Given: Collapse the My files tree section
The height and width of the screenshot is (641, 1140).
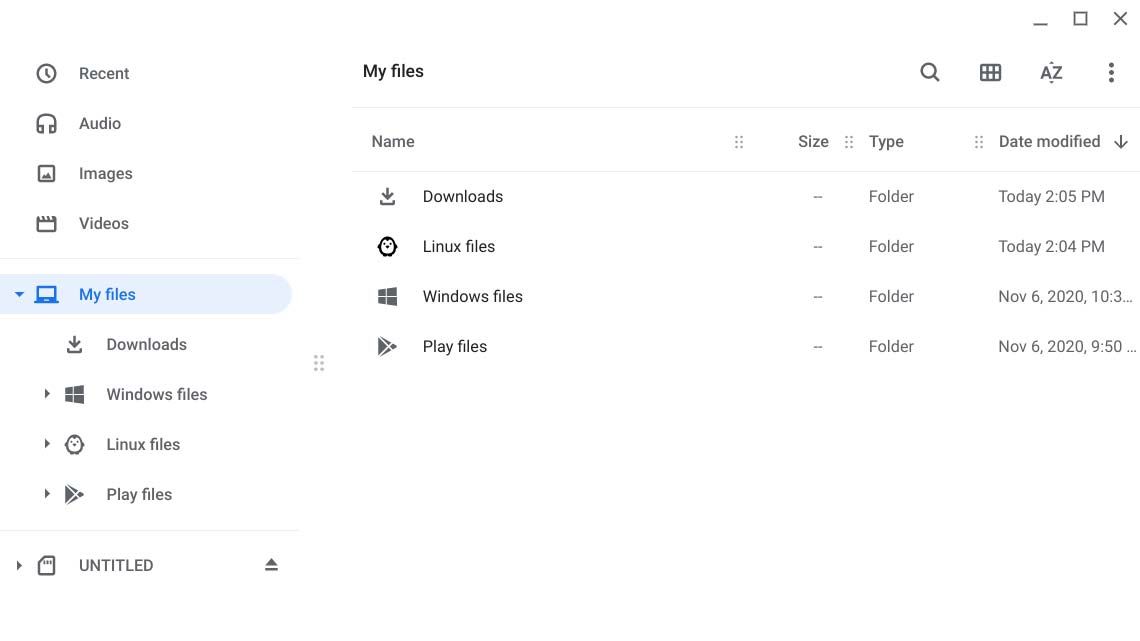Looking at the screenshot, I should tap(19, 294).
